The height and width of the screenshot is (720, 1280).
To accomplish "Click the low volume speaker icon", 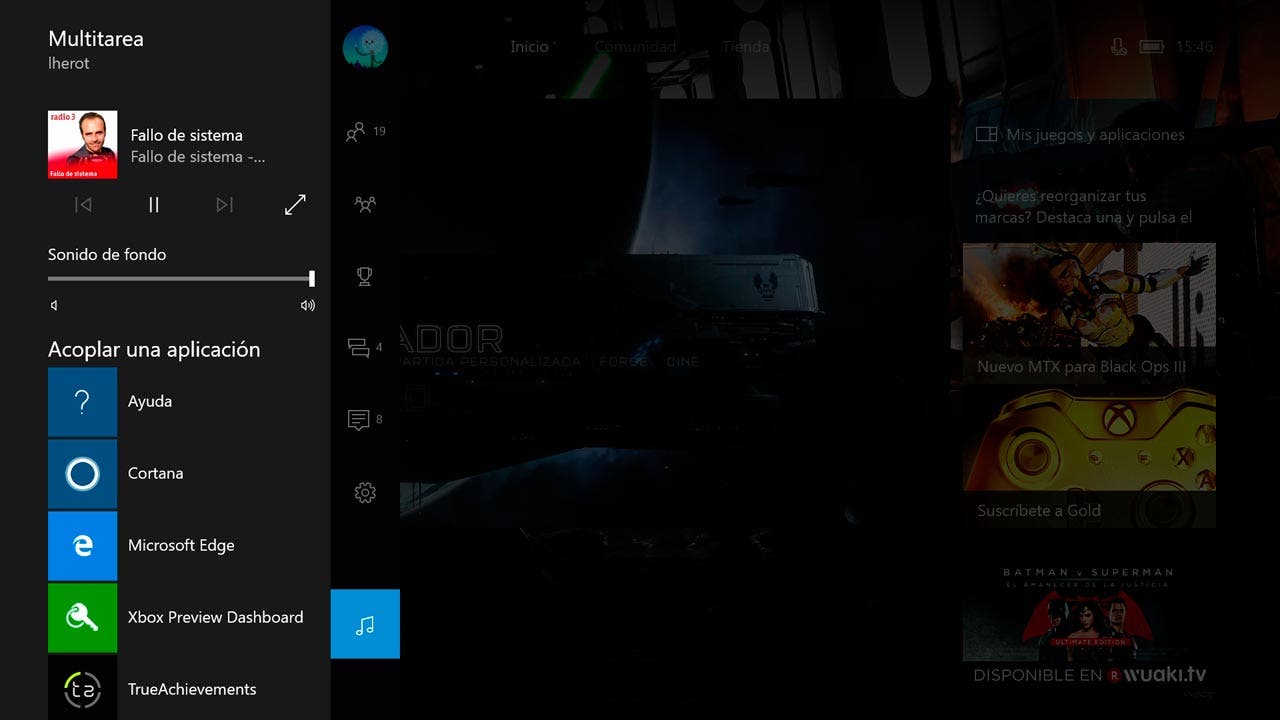I will 54,306.
